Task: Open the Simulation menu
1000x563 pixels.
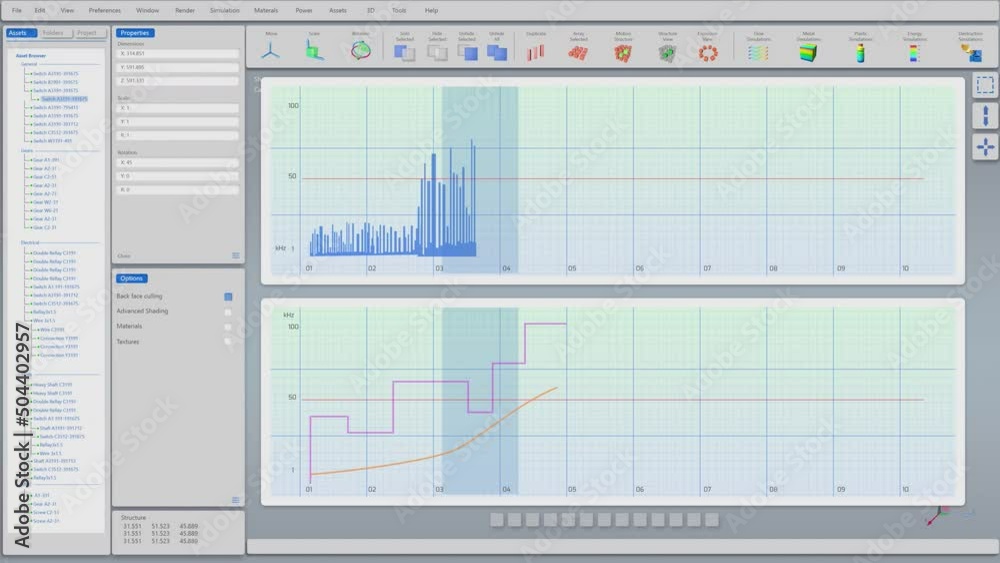Action: pos(224,10)
